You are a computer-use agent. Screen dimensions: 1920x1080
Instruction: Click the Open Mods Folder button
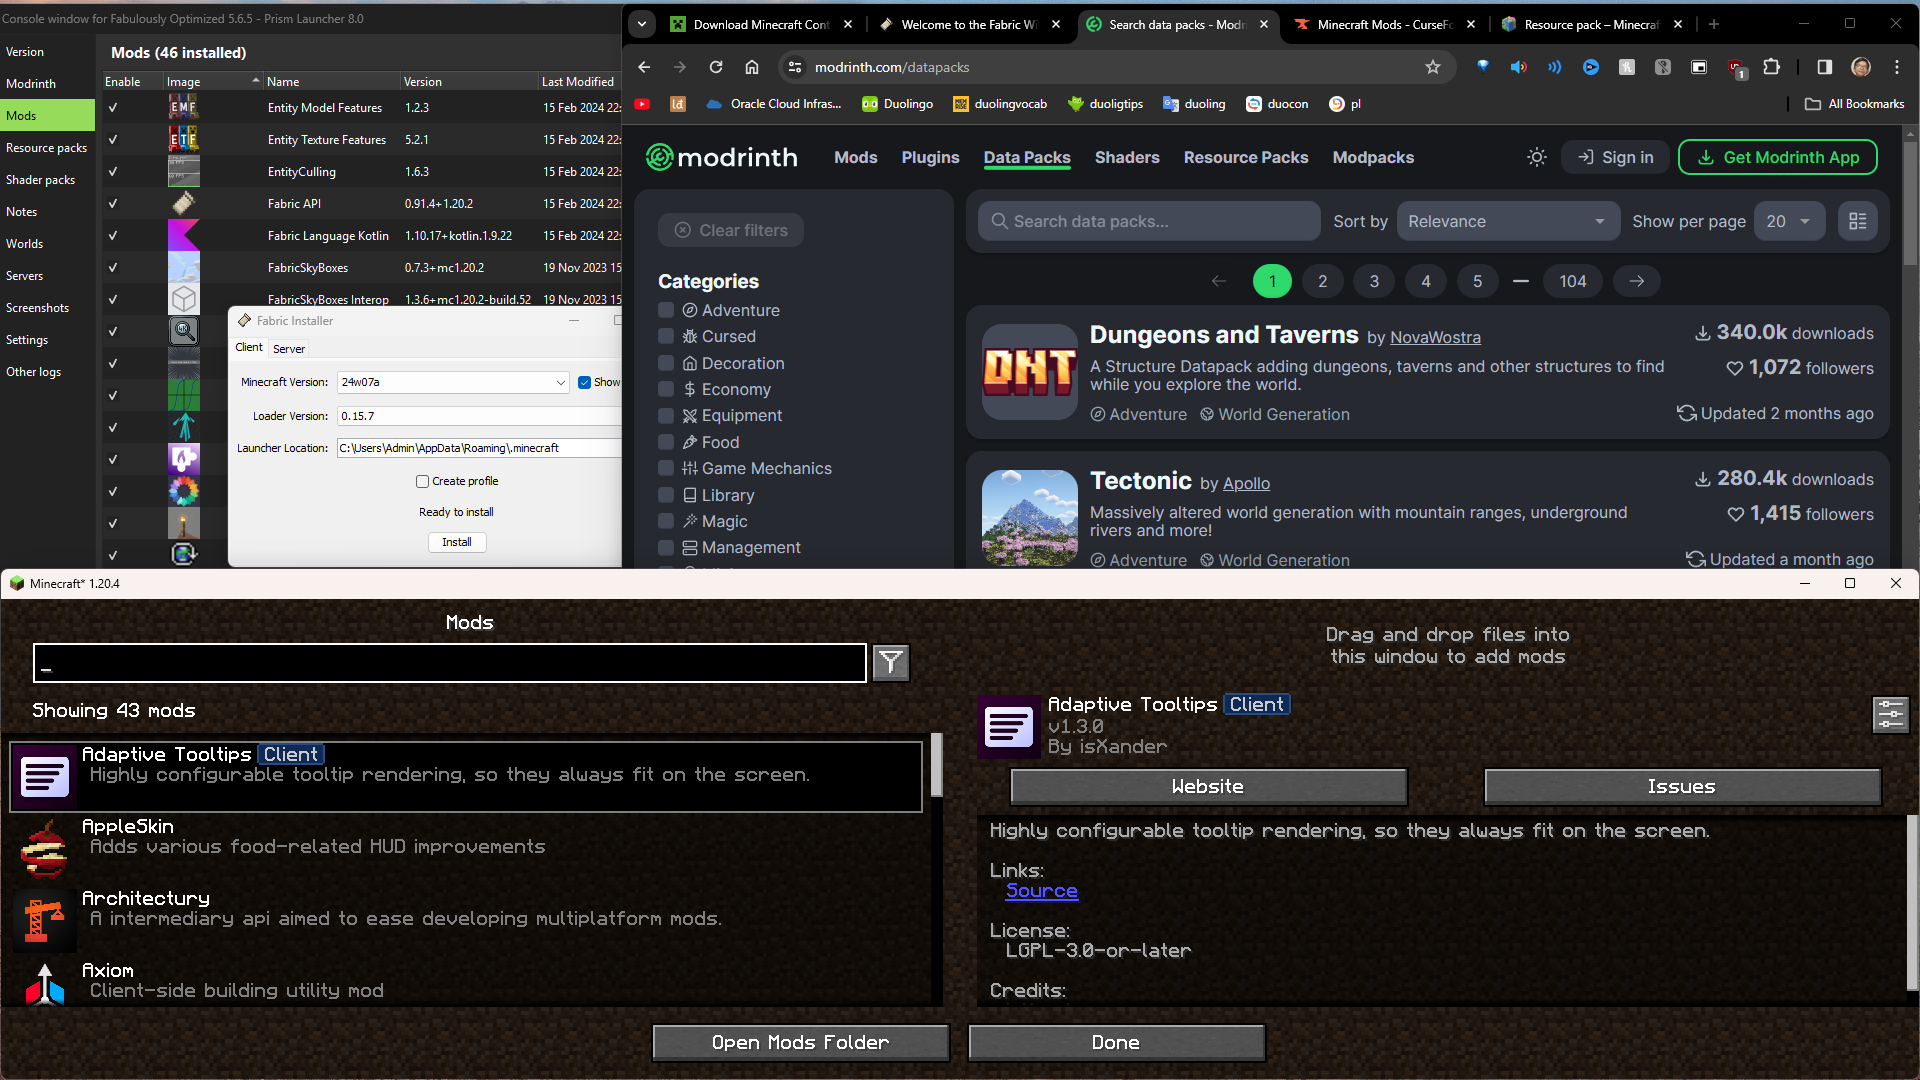801,1042
